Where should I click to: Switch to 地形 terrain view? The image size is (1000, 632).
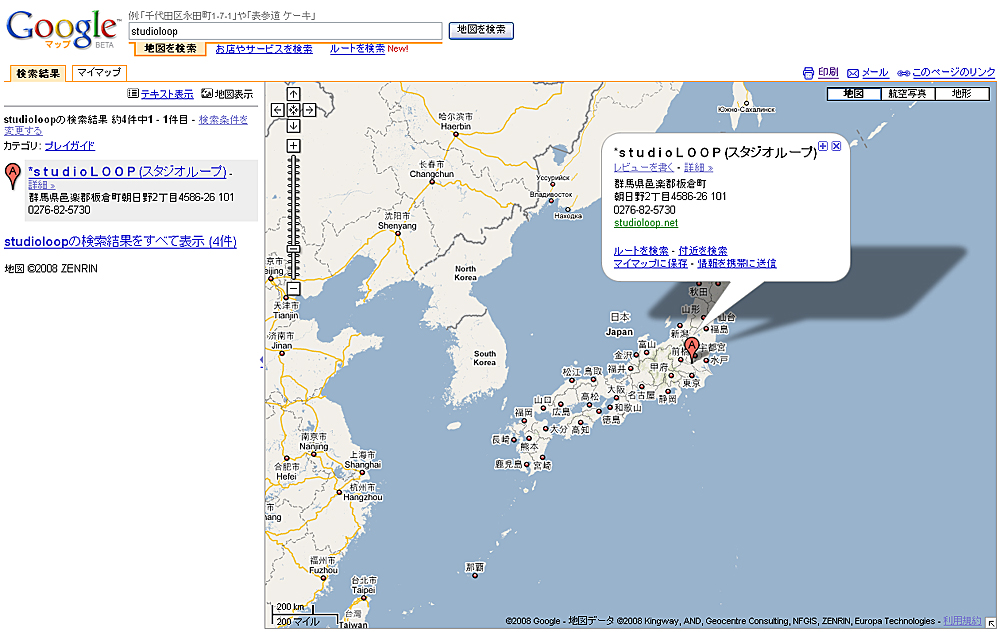(x=962, y=94)
